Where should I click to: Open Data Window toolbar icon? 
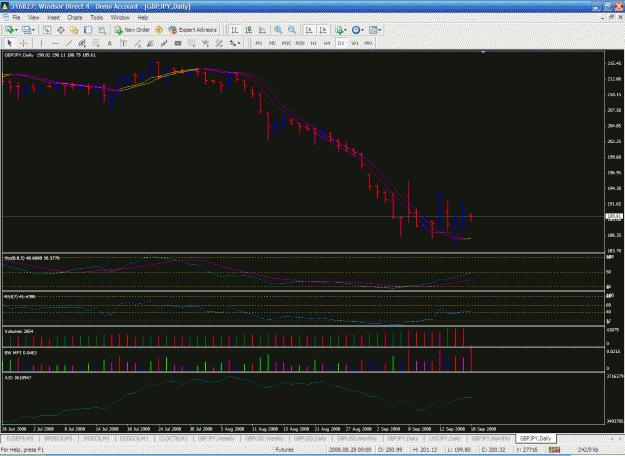point(61,30)
